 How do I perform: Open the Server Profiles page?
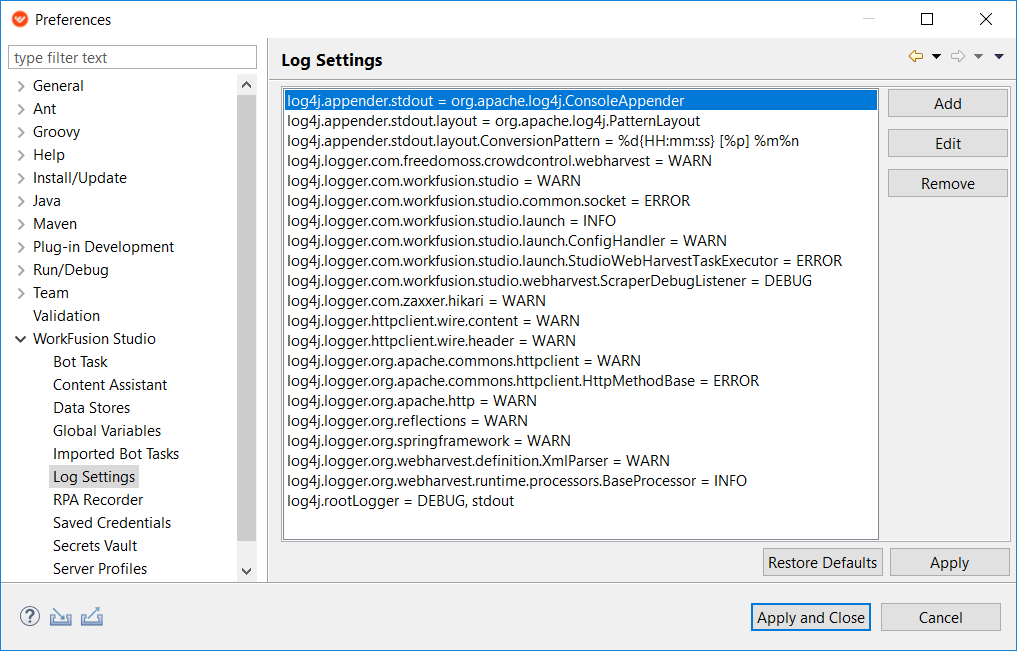(x=100, y=569)
